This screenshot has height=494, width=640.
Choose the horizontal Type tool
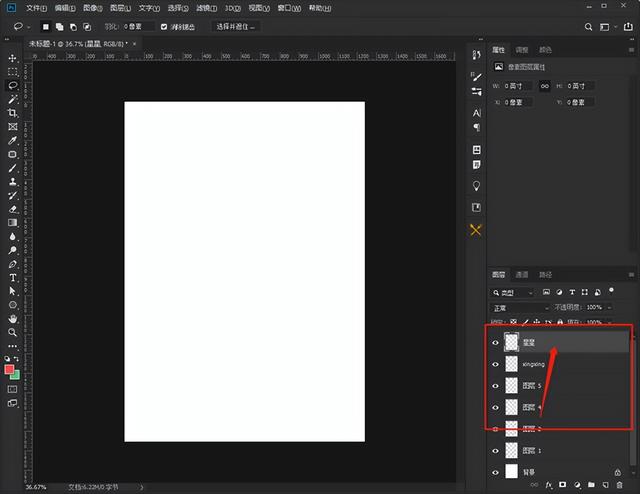[x=12, y=277]
